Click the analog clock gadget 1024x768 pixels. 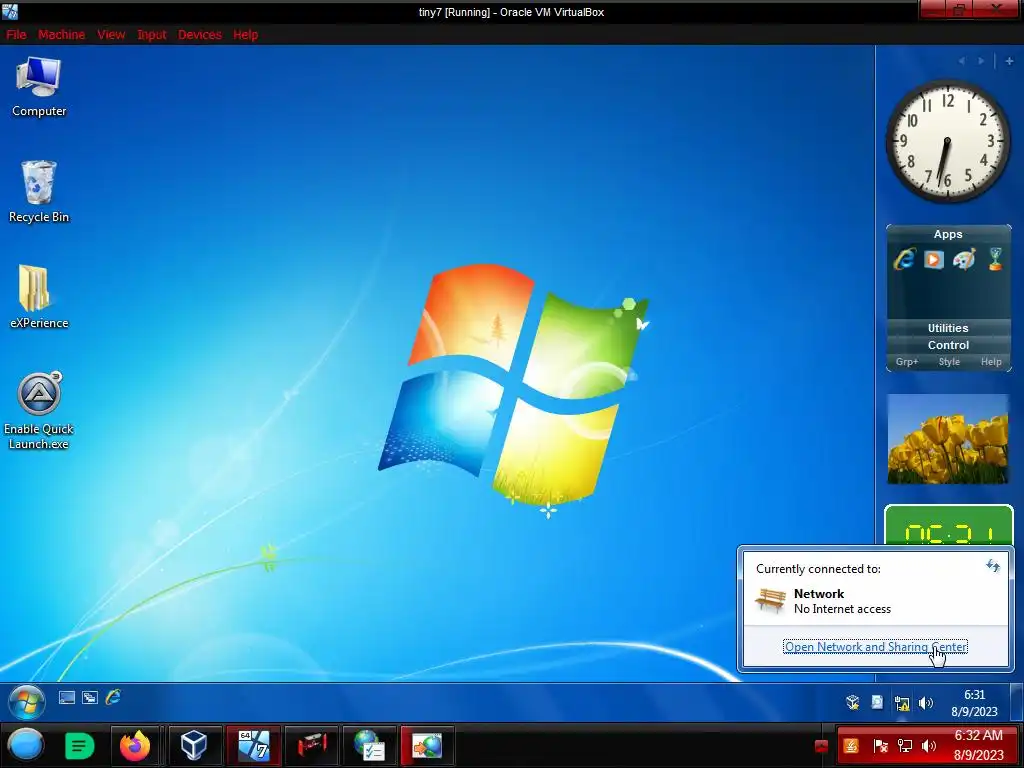pos(948,141)
